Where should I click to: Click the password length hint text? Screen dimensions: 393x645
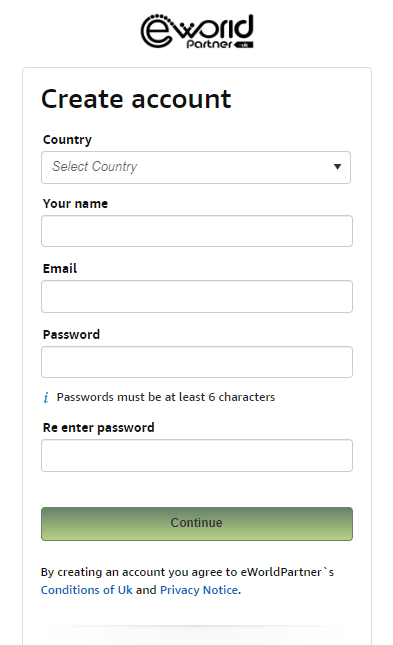click(x=166, y=397)
